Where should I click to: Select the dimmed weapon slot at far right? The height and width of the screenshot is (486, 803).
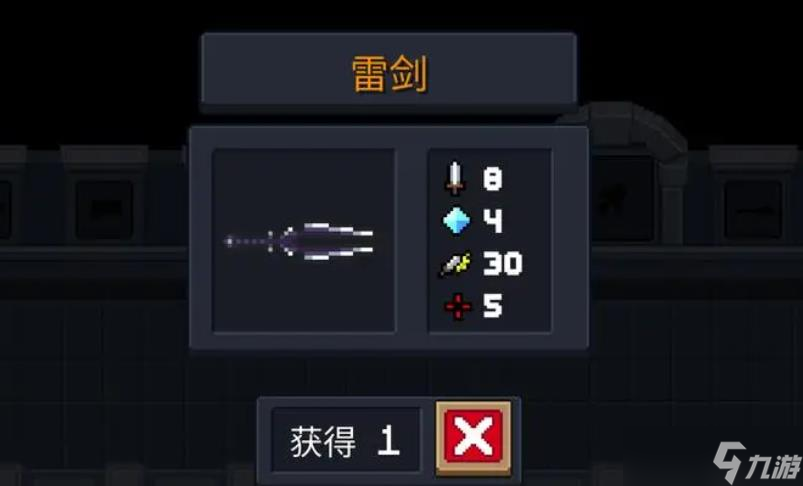pos(753,210)
